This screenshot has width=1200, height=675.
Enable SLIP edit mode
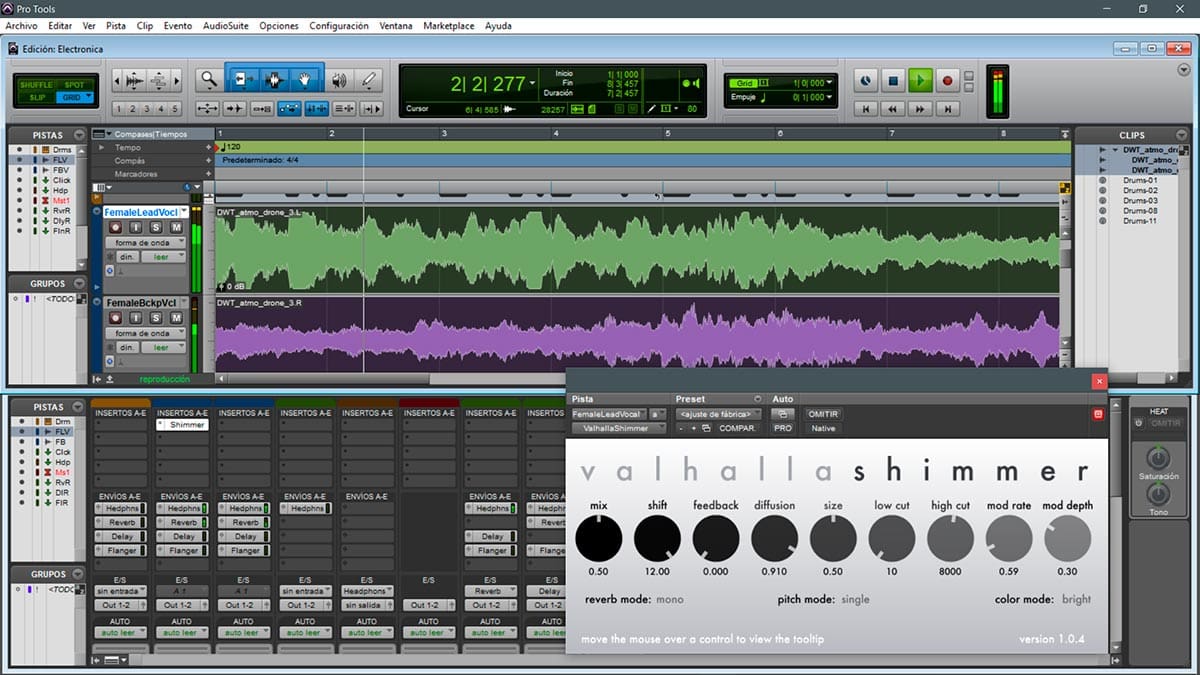point(38,97)
